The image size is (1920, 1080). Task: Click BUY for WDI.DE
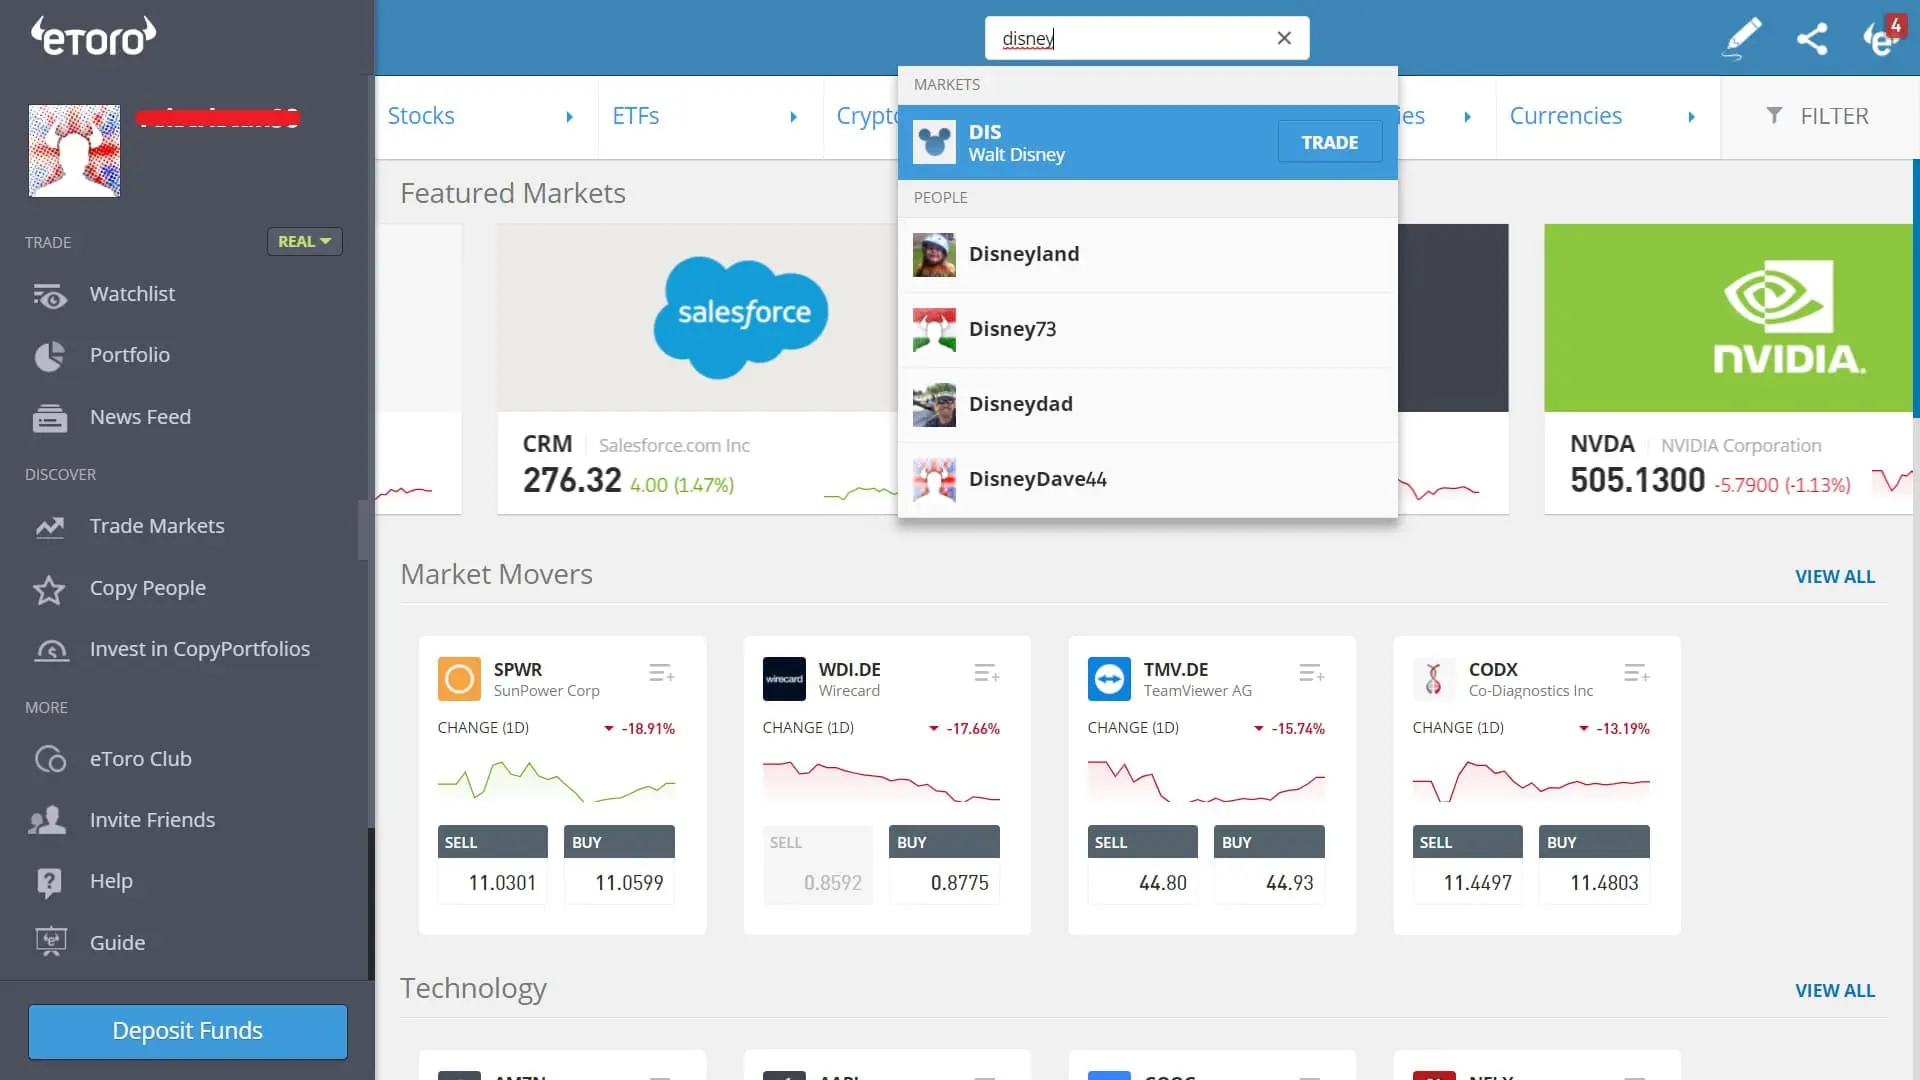pos(944,865)
